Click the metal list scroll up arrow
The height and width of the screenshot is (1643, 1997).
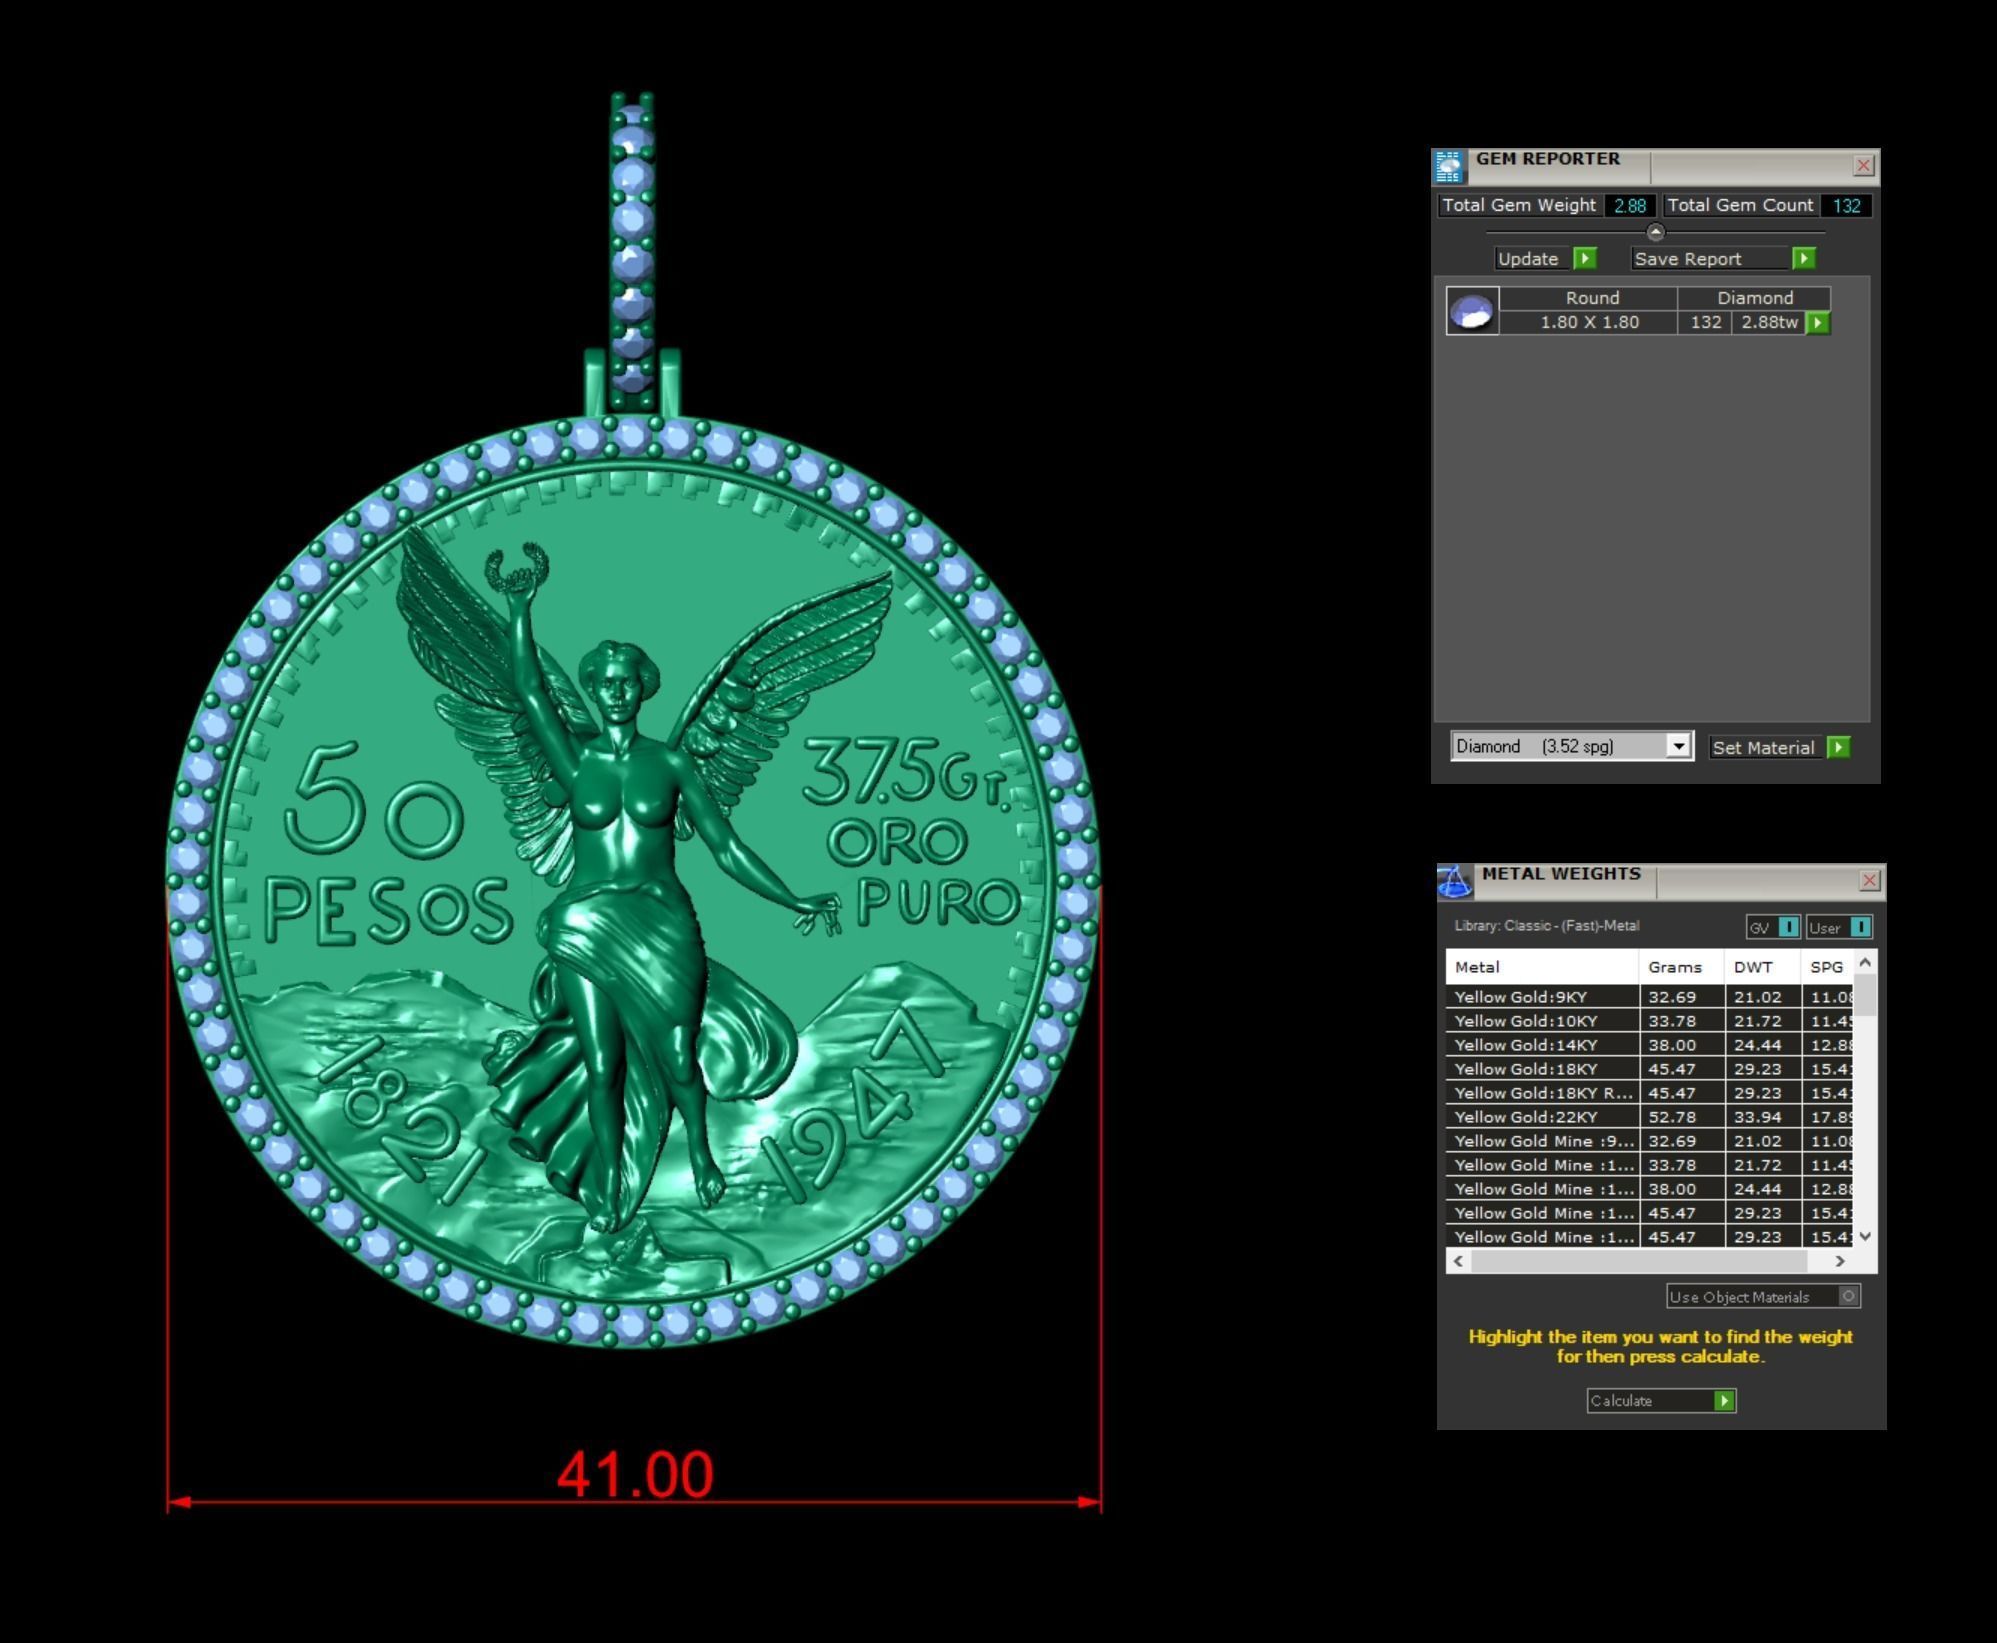1865,962
